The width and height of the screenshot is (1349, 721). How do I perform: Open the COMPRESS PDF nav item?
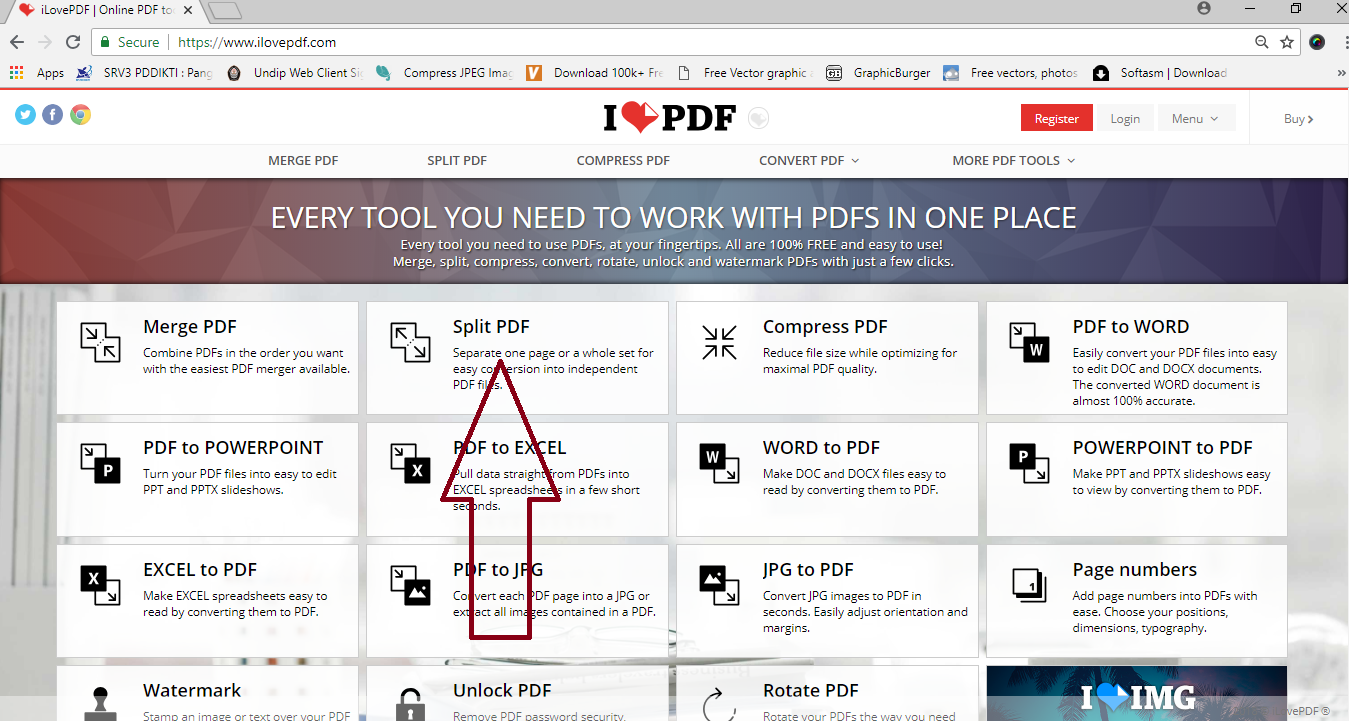(x=623, y=160)
